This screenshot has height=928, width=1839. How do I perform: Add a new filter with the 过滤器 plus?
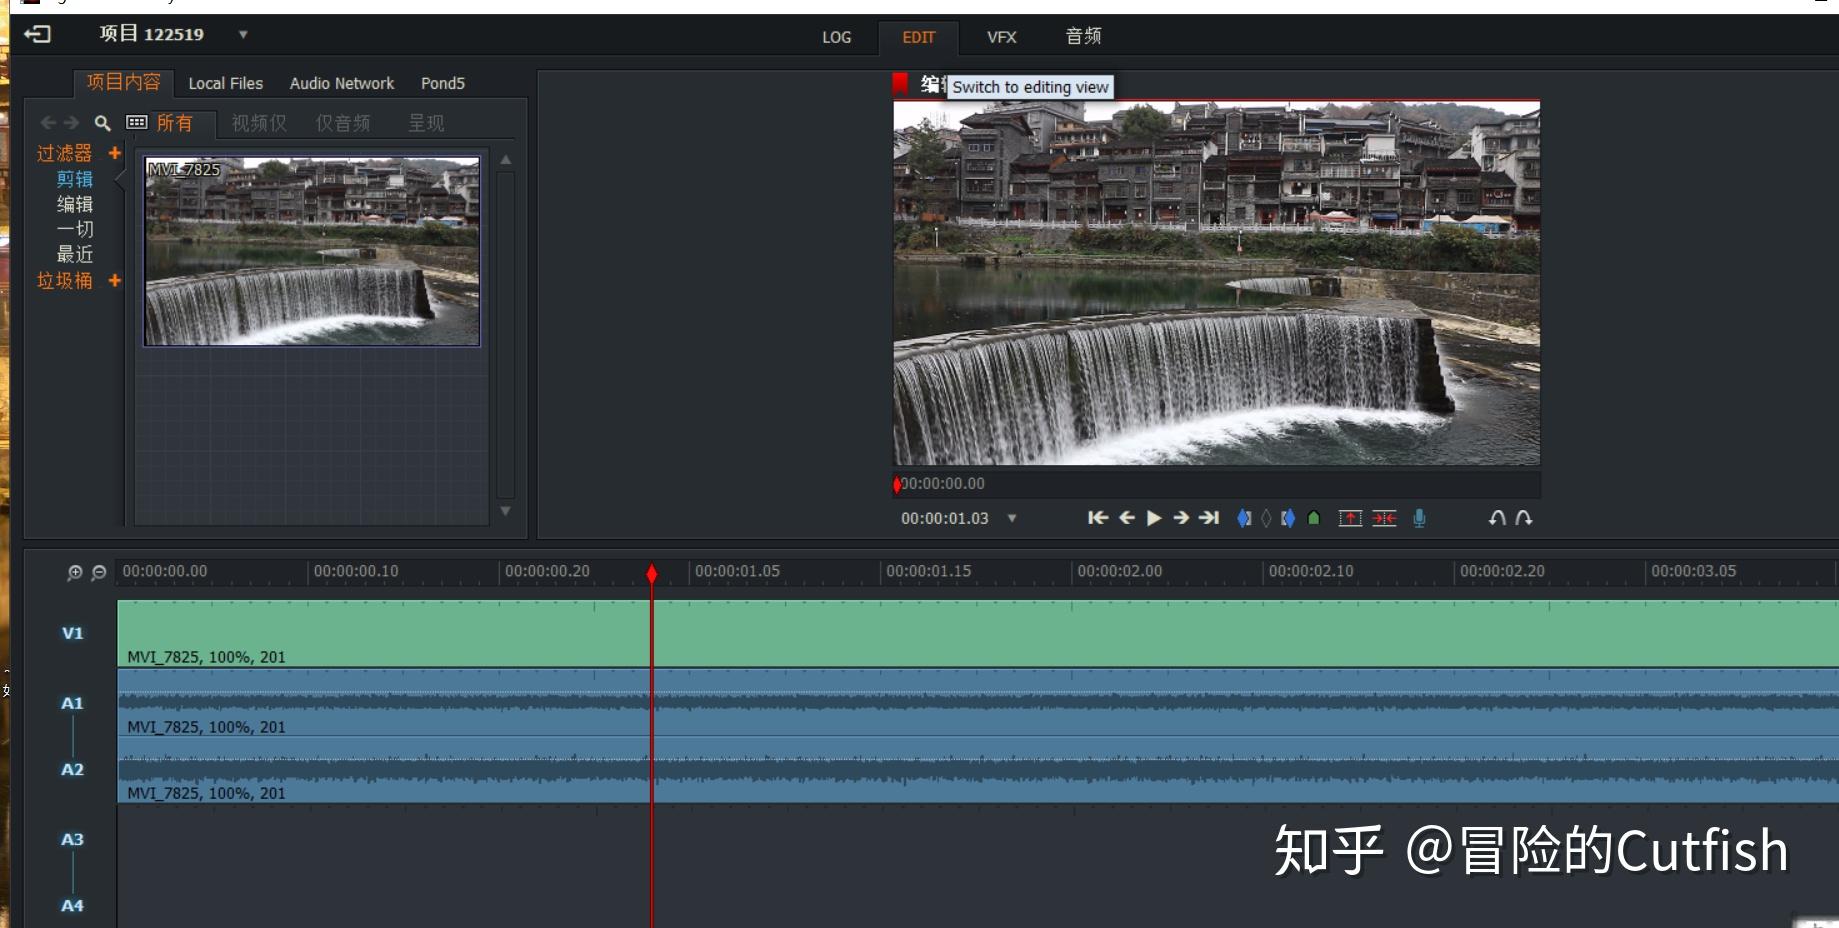pyautogui.click(x=115, y=153)
